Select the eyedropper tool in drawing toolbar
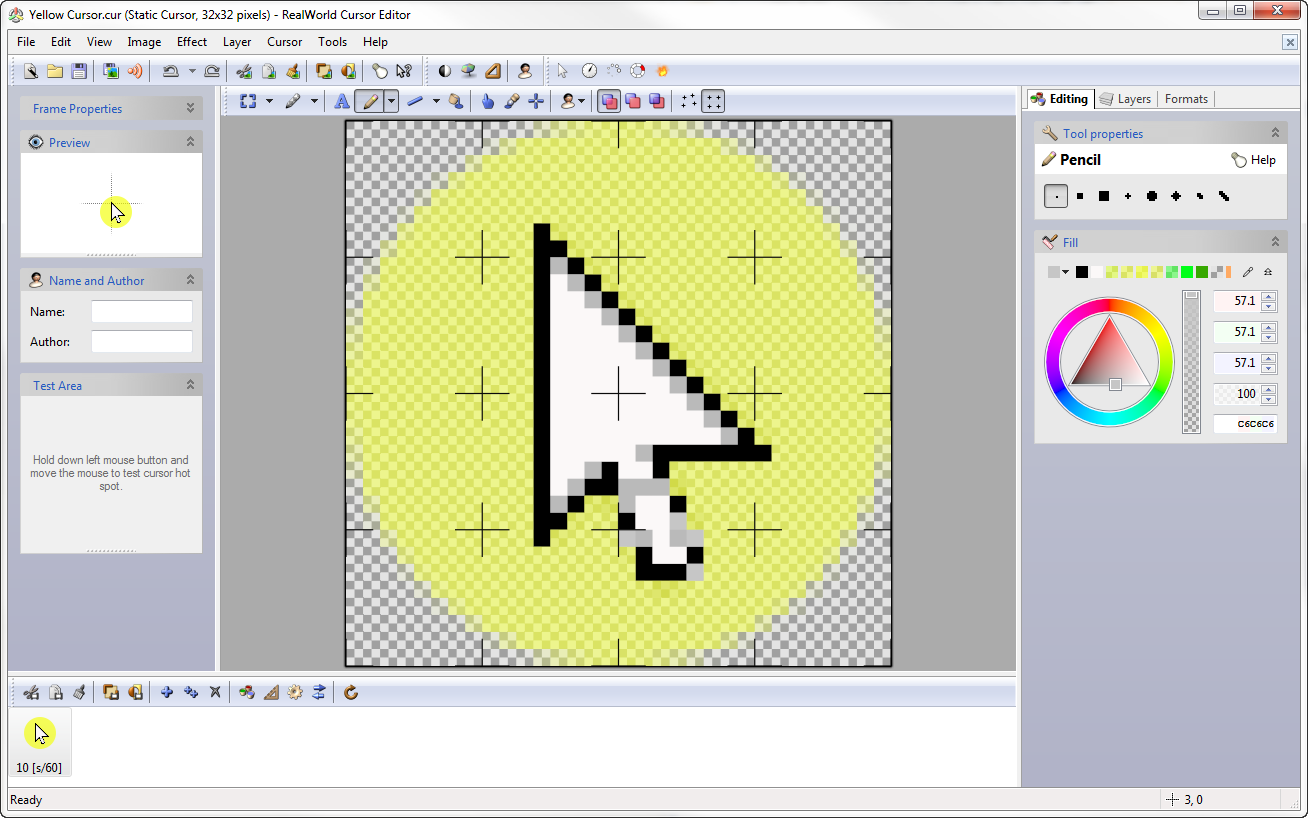This screenshot has height=818, width=1308. (512, 101)
